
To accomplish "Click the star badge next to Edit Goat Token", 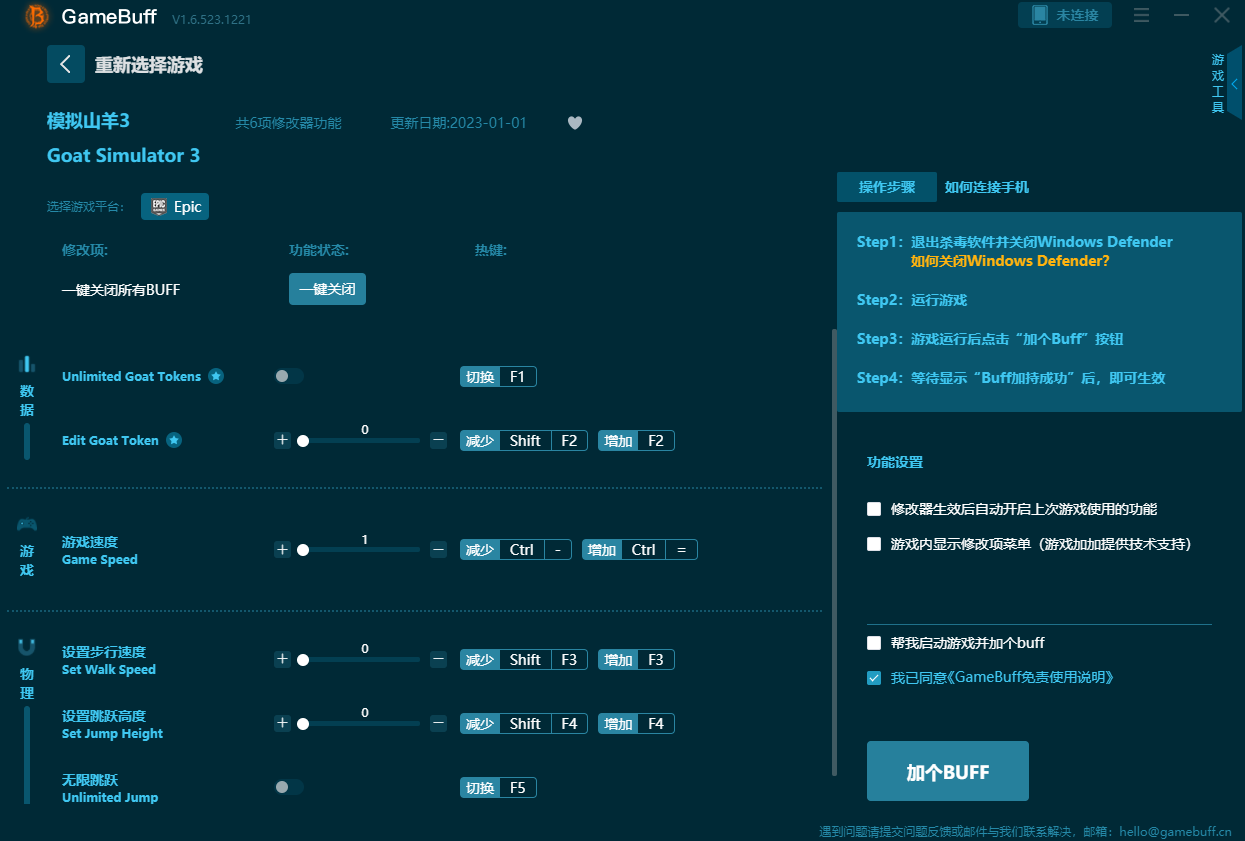I will tap(174, 441).
